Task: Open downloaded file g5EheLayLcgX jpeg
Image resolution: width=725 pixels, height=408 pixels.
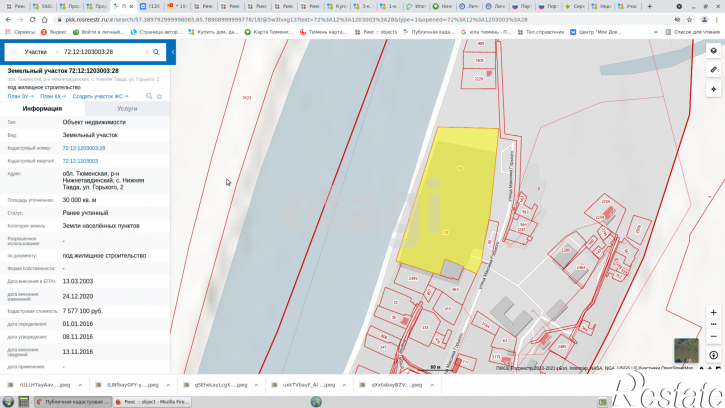Action: click(x=215, y=385)
